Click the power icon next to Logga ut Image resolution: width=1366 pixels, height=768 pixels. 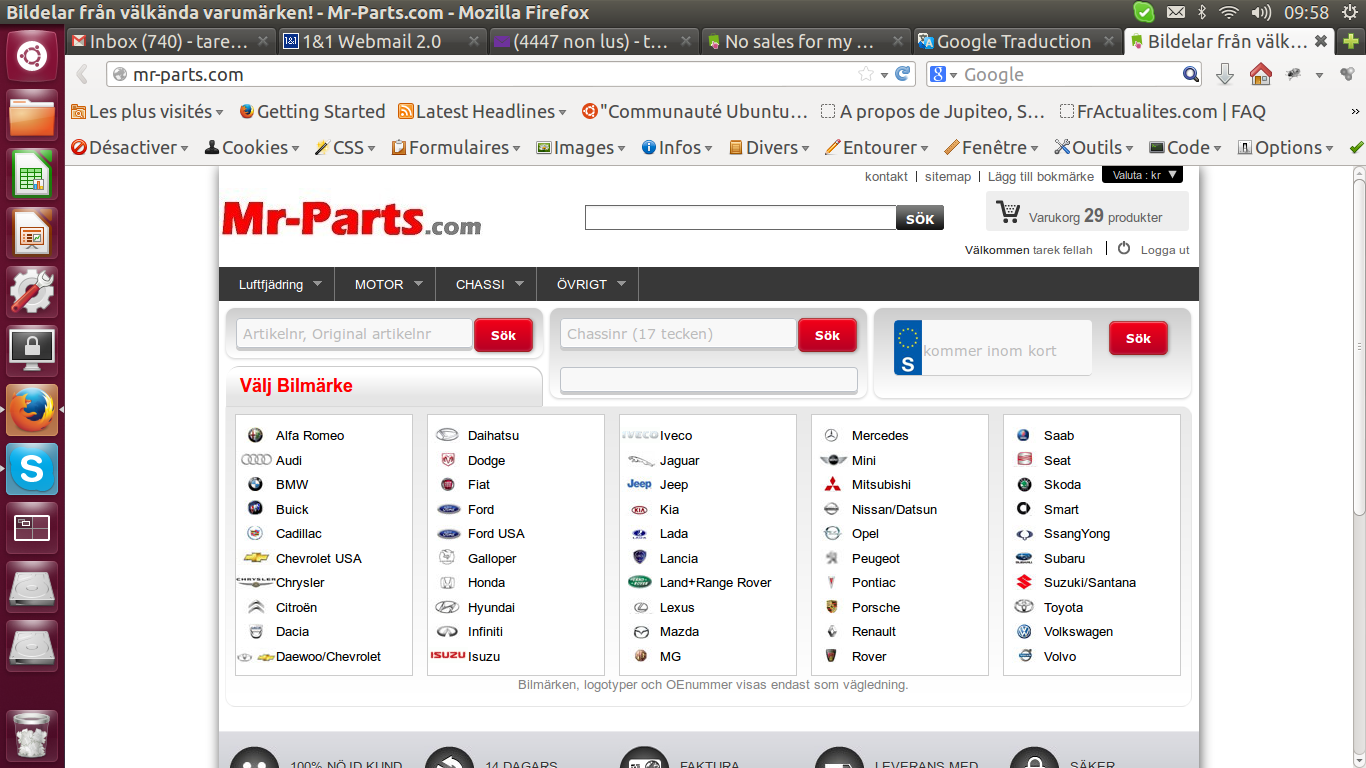tap(1124, 248)
